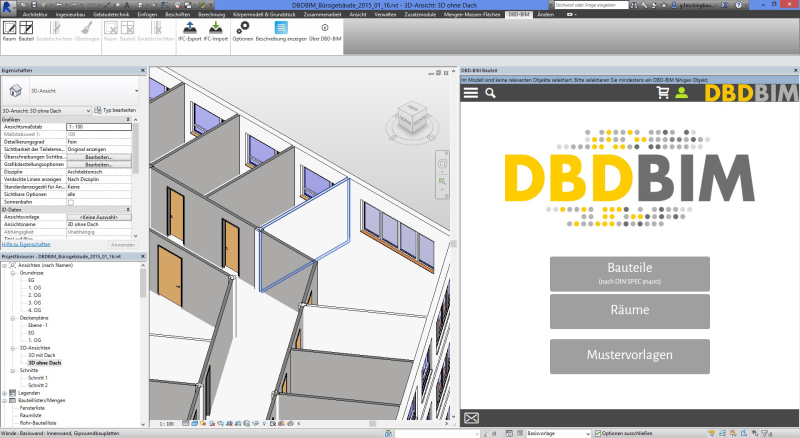800x438 pixels.
Task: Open DBD-BIM Optionen gears icon
Action: (x=243, y=31)
